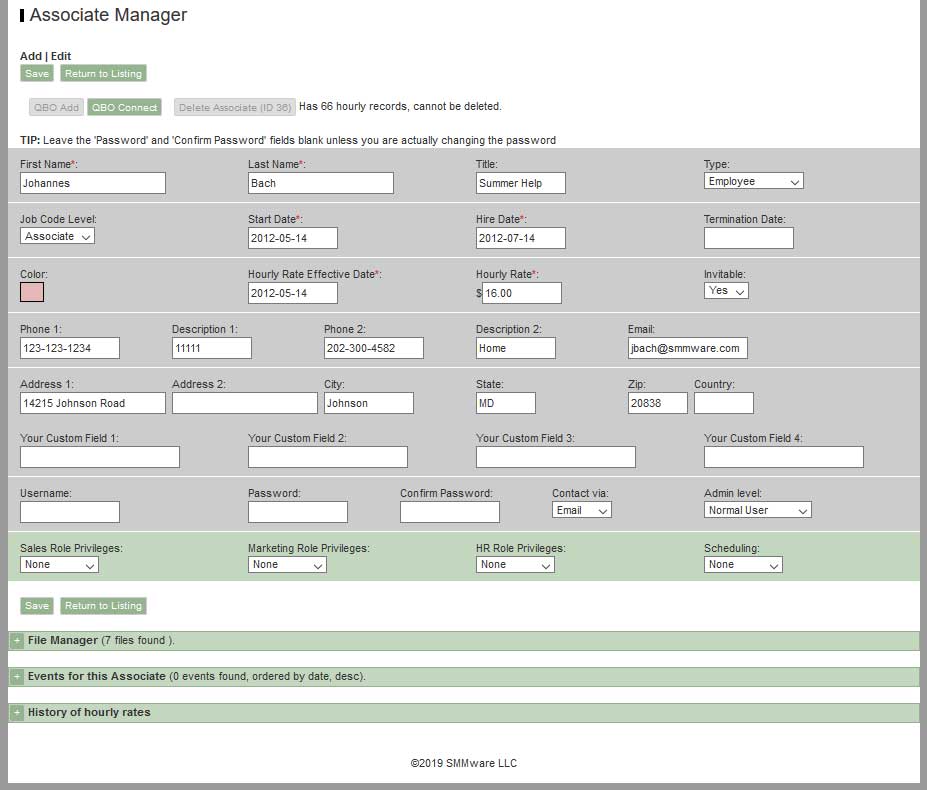Open Marketing Role Privileges dropdown
This screenshot has height=790, width=927.
(287, 565)
